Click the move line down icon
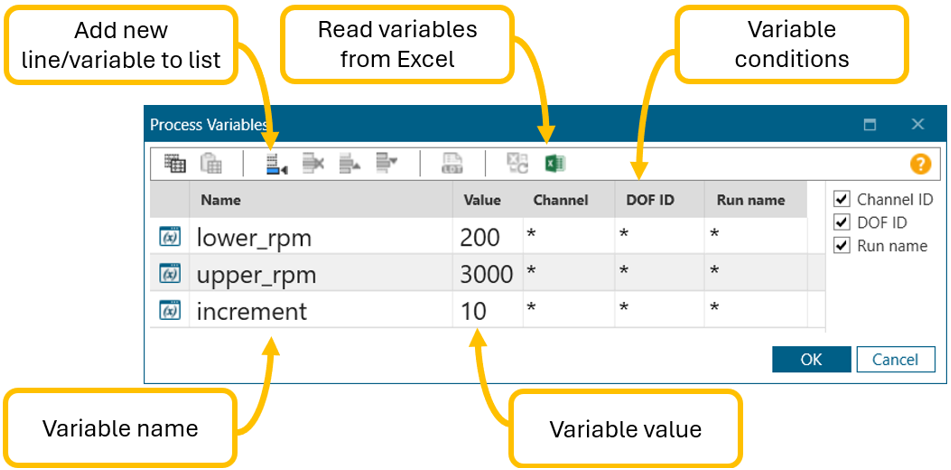 [386, 164]
